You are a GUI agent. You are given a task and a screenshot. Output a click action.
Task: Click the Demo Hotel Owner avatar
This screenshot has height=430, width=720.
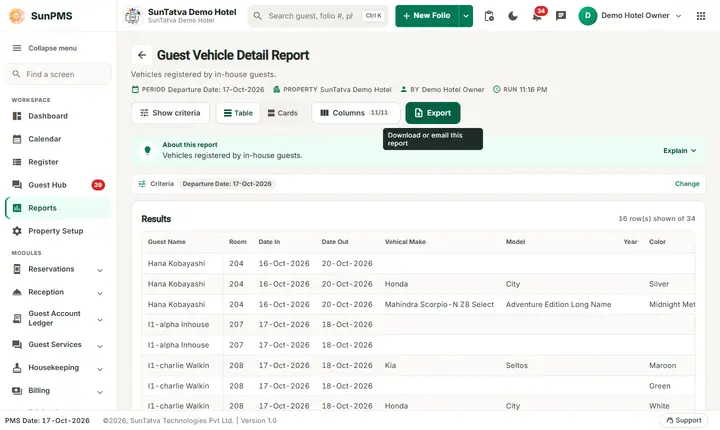point(587,16)
